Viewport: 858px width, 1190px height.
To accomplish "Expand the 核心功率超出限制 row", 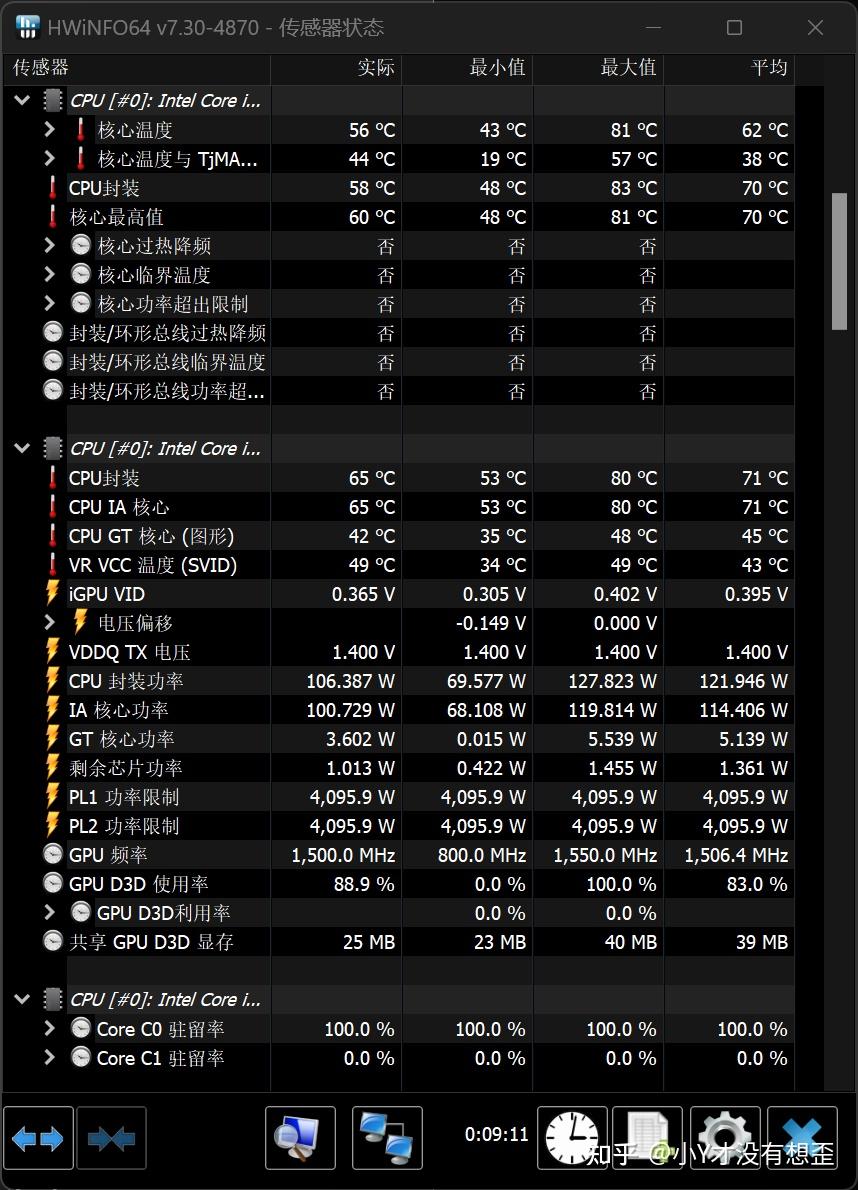I will pos(50,304).
